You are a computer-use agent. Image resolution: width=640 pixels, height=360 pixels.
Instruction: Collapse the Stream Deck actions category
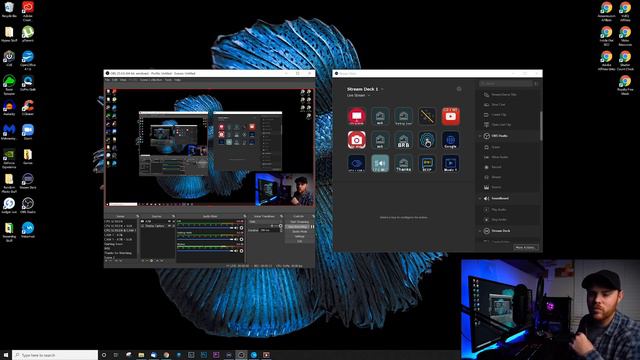coord(480,231)
